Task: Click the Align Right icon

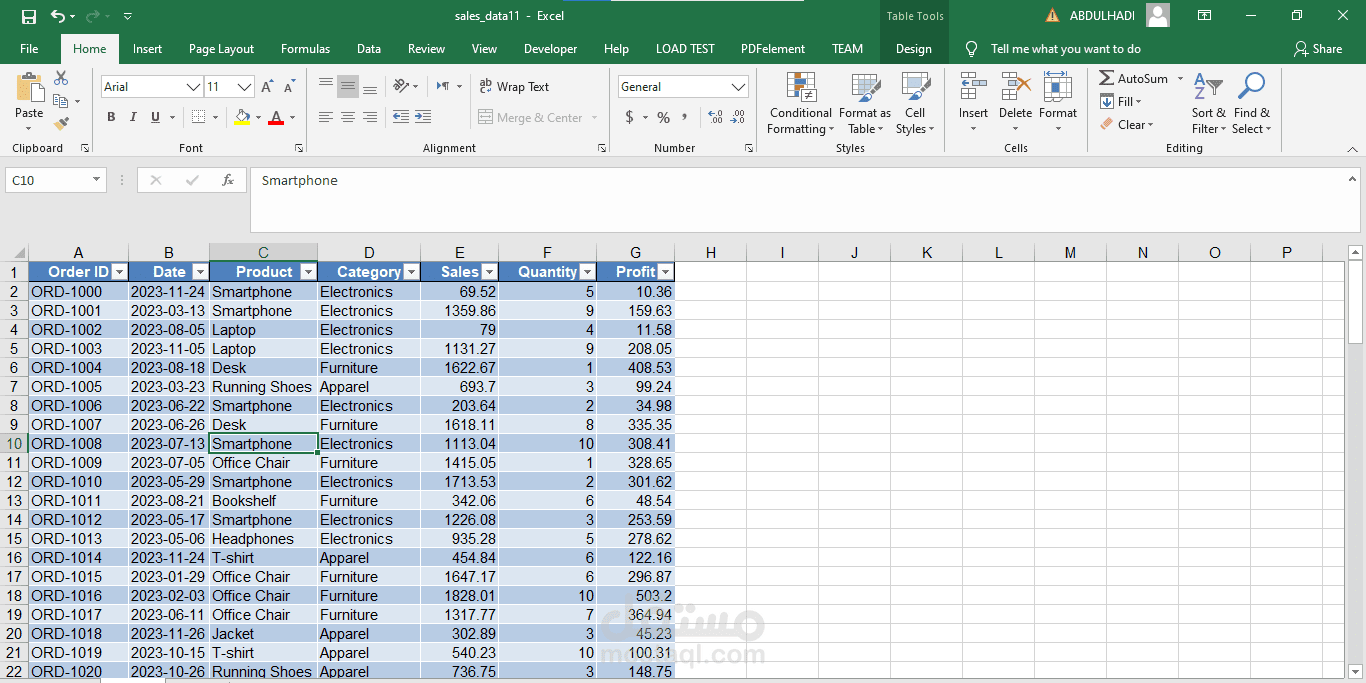Action: click(x=370, y=117)
